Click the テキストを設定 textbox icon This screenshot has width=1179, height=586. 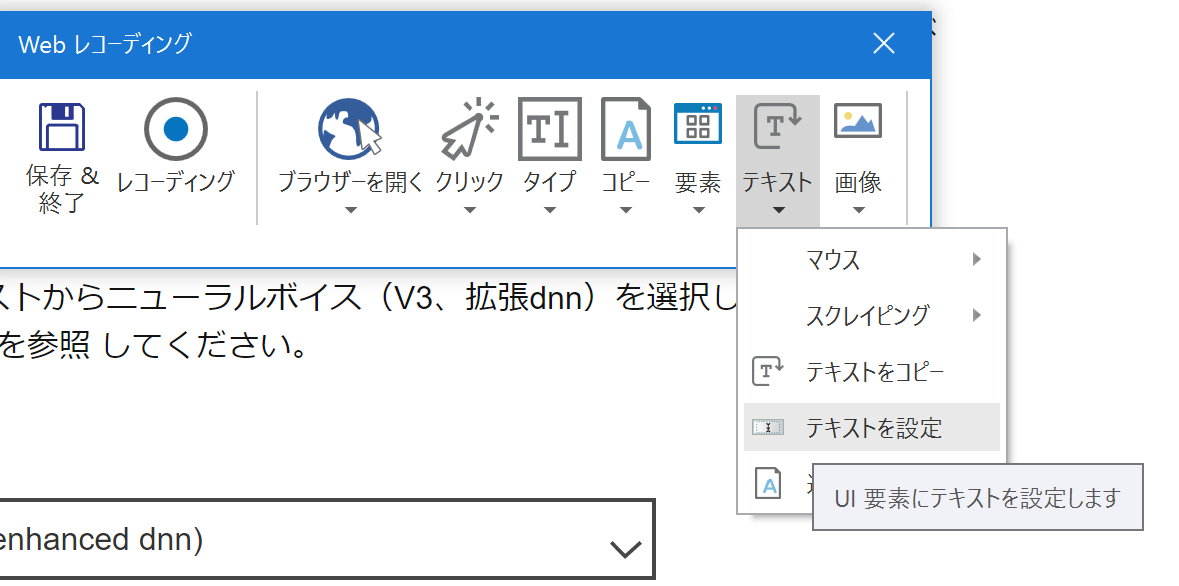pos(768,428)
